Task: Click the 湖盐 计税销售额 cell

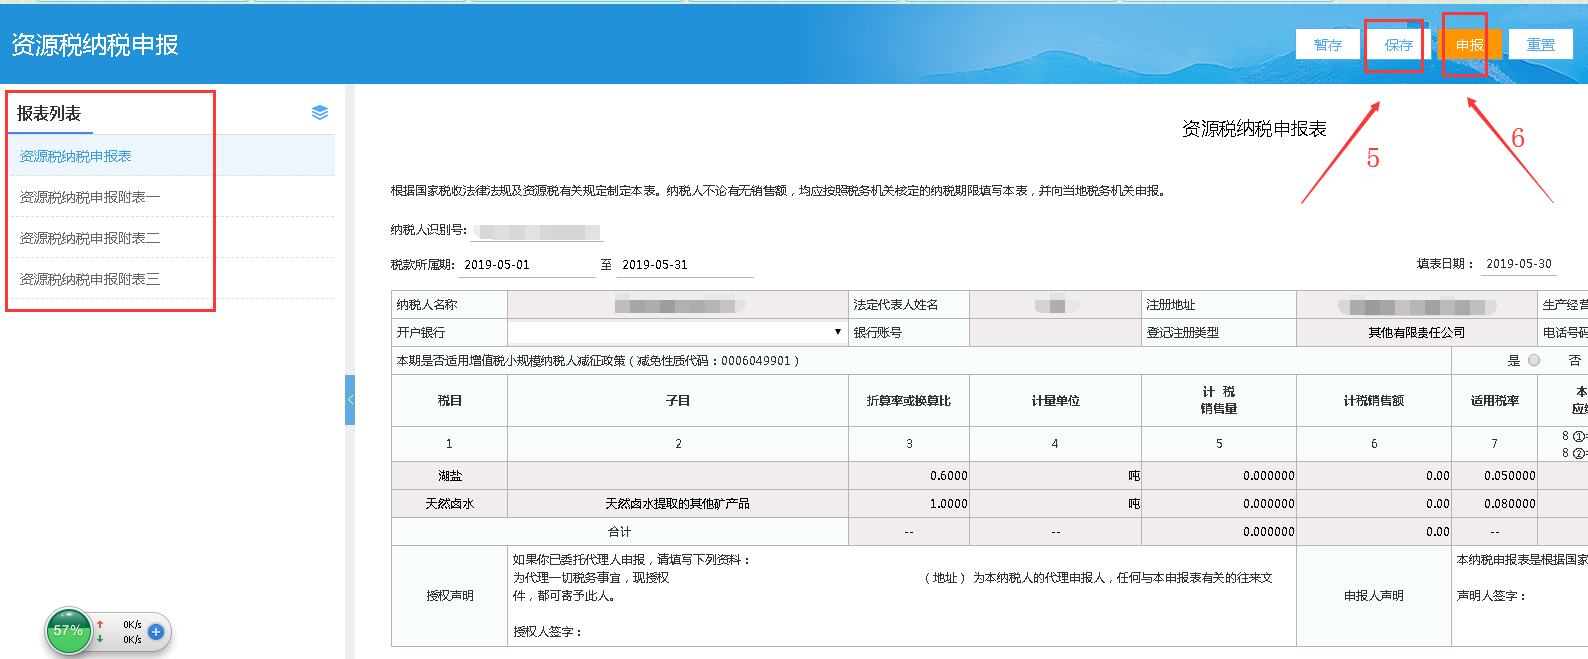Action: tap(1374, 476)
